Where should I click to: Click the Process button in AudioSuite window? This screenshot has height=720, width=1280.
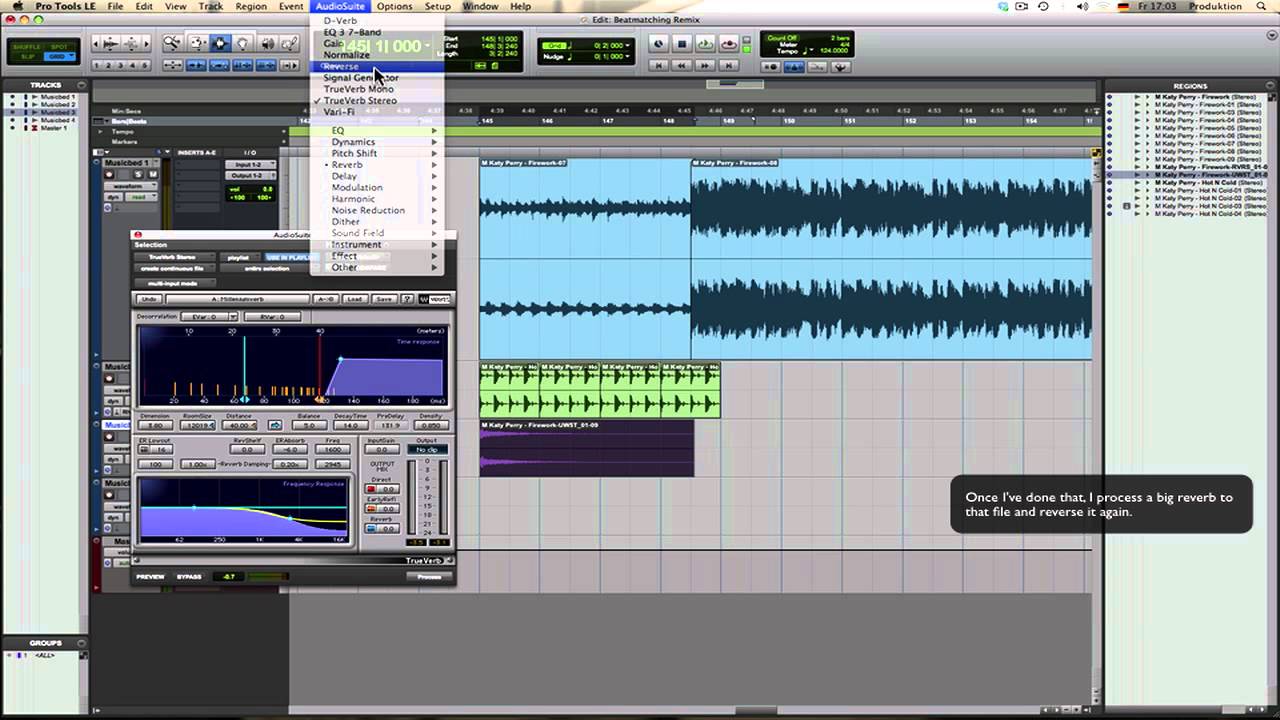429,577
